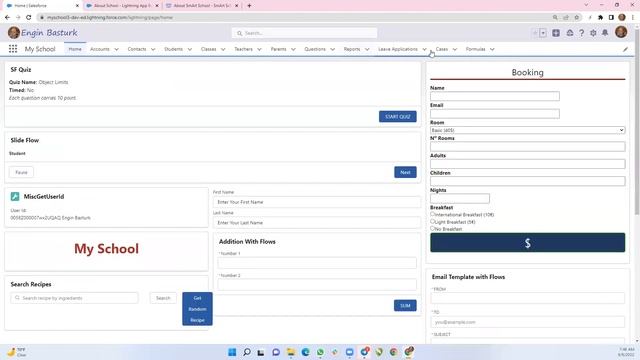The image size is (640, 360).
Task: Open the Chrome three-dot menu
Action: click(x=633, y=18)
